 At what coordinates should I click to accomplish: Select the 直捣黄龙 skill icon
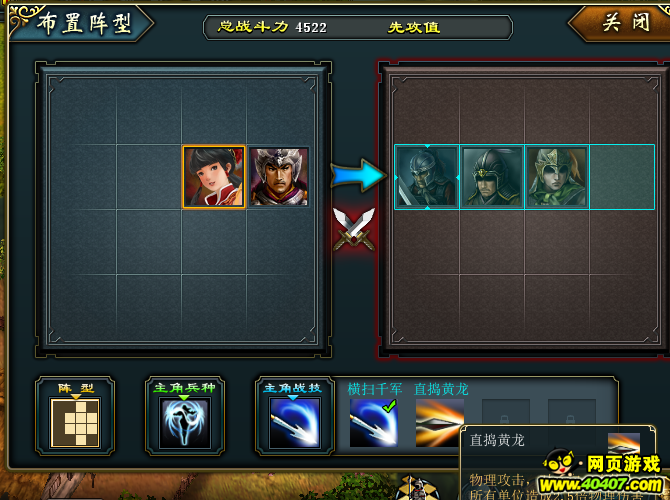440,423
